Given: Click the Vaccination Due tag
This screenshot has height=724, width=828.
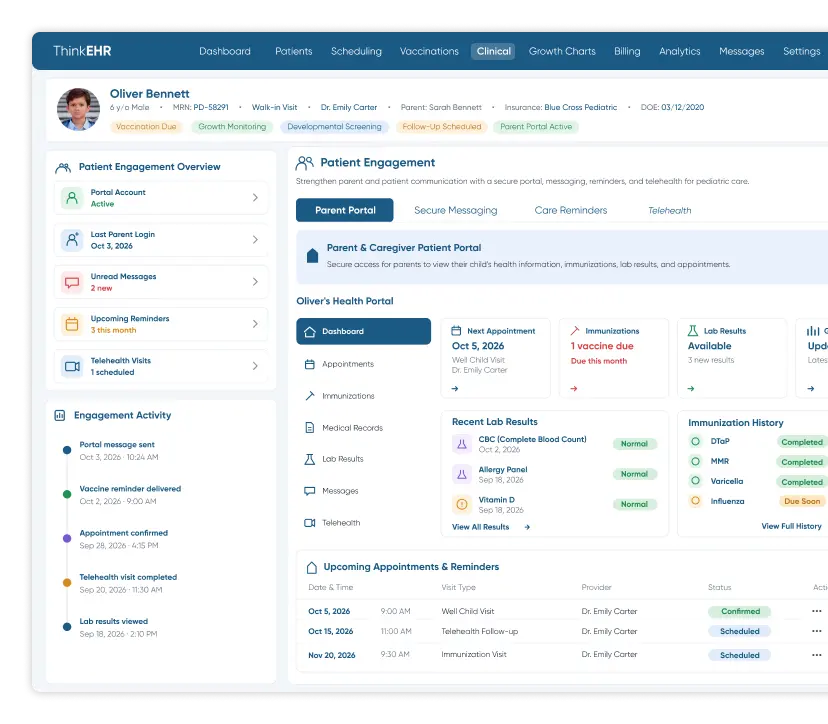Looking at the screenshot, I should pyautogui.click(x=146, y=127).
